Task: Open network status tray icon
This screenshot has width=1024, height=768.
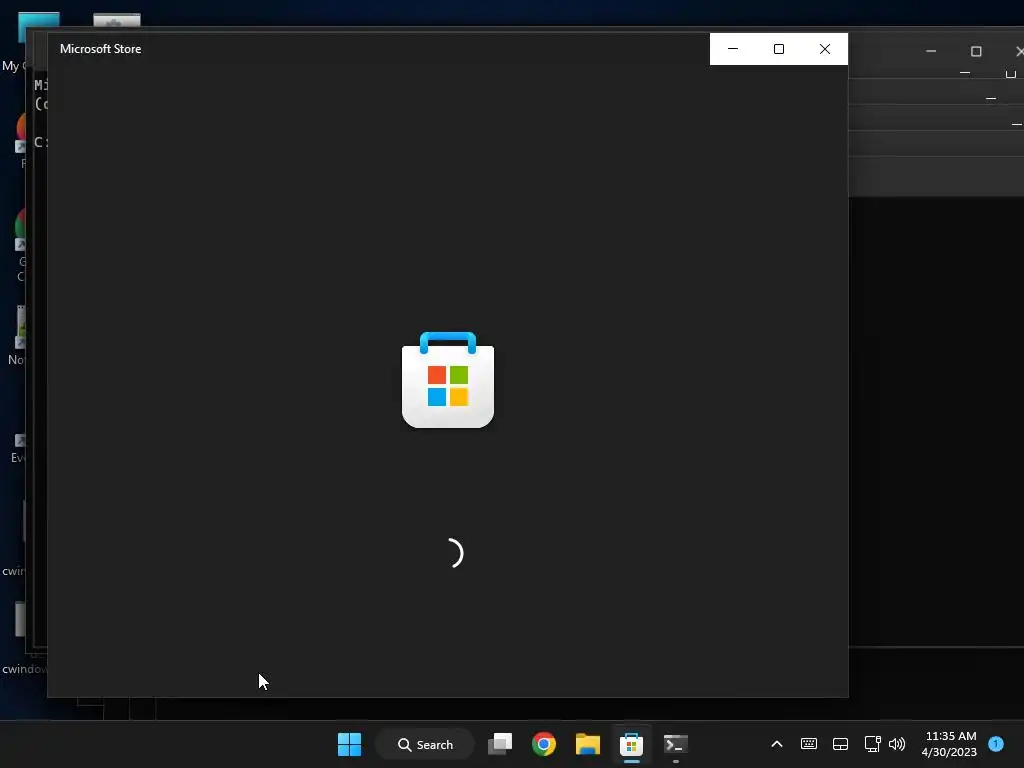Action: click(x=872, y=744)
